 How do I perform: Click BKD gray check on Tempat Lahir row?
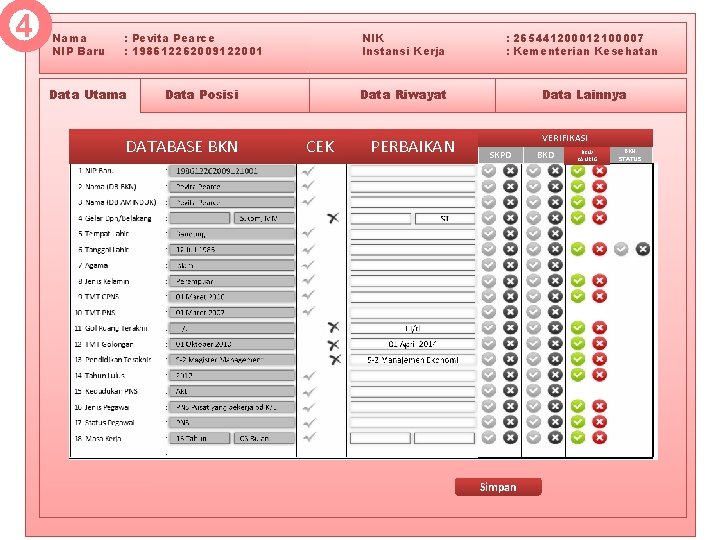point(533,233)
